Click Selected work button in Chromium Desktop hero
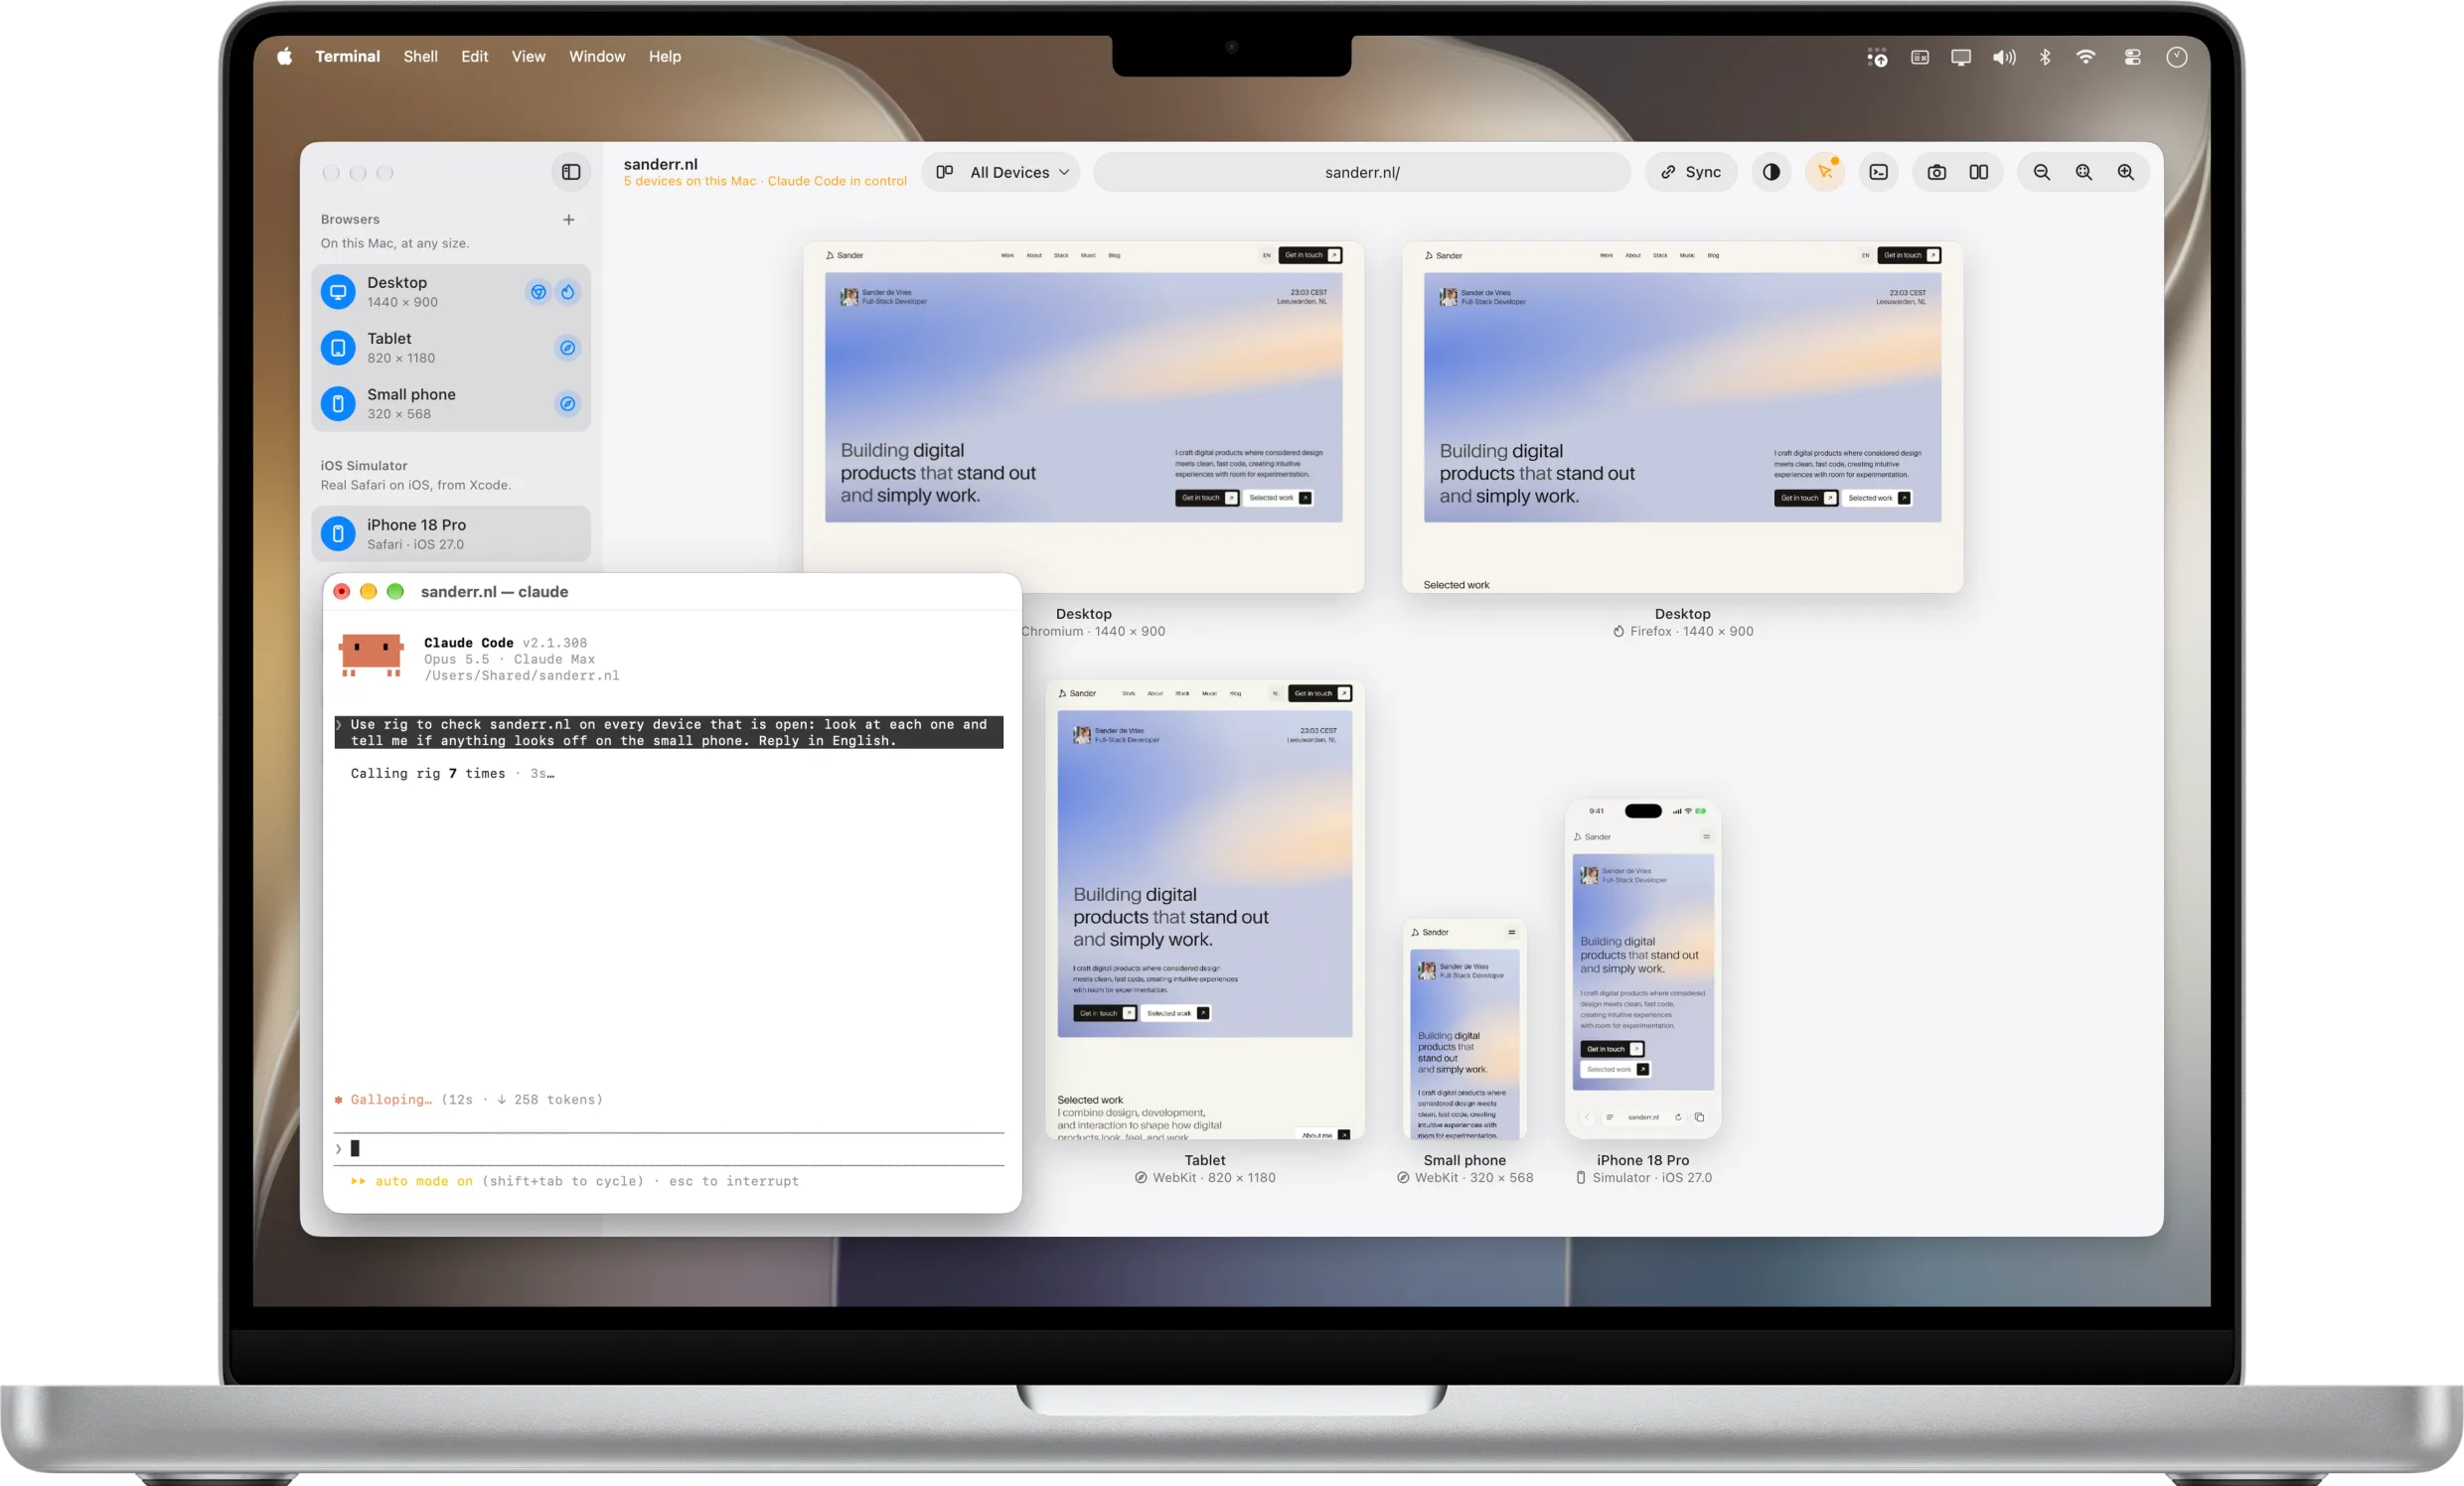2464x1486 pixels. pos(1278,498)
